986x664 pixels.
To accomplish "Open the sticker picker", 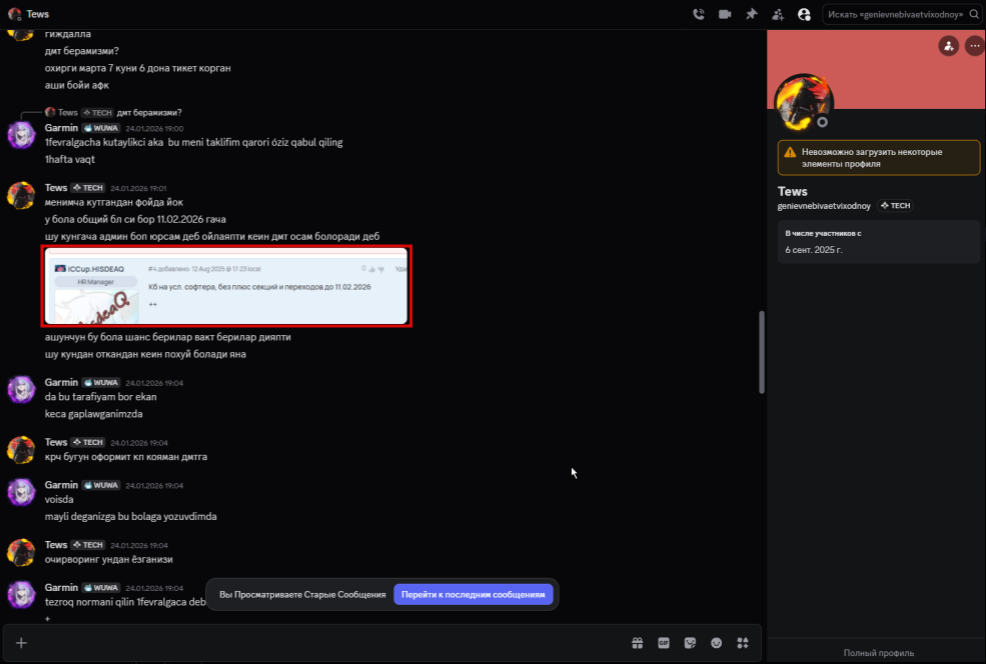I will coord(690,643).
